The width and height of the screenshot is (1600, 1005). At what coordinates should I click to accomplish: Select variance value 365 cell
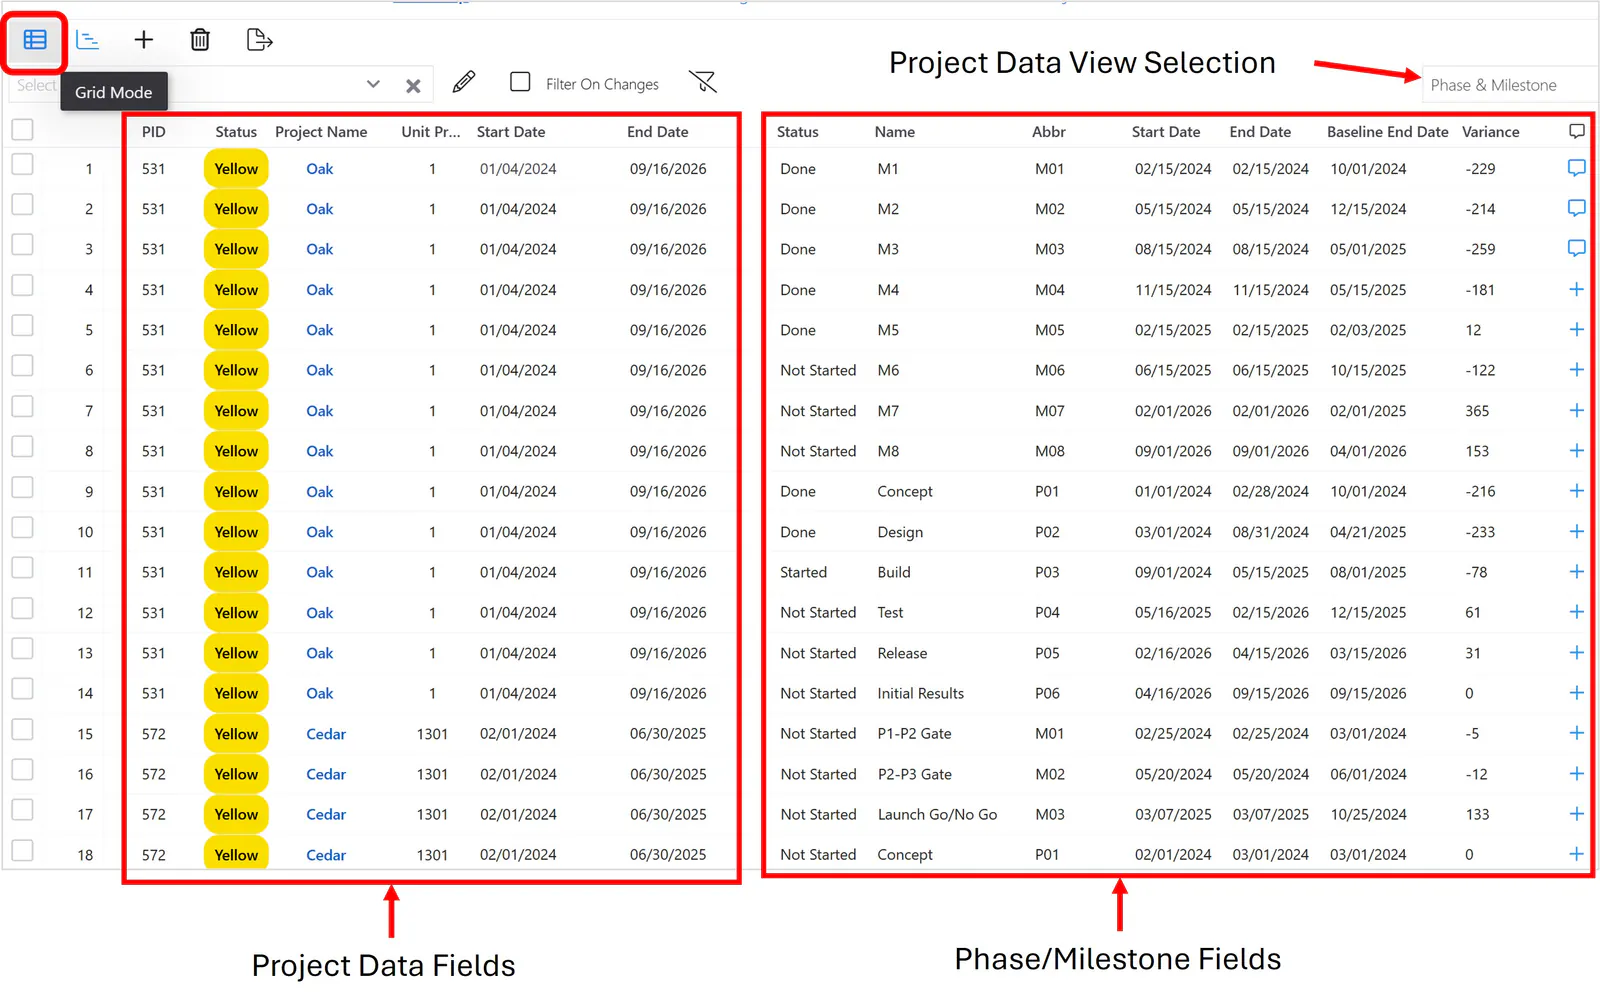click(x=1477, y=411)
